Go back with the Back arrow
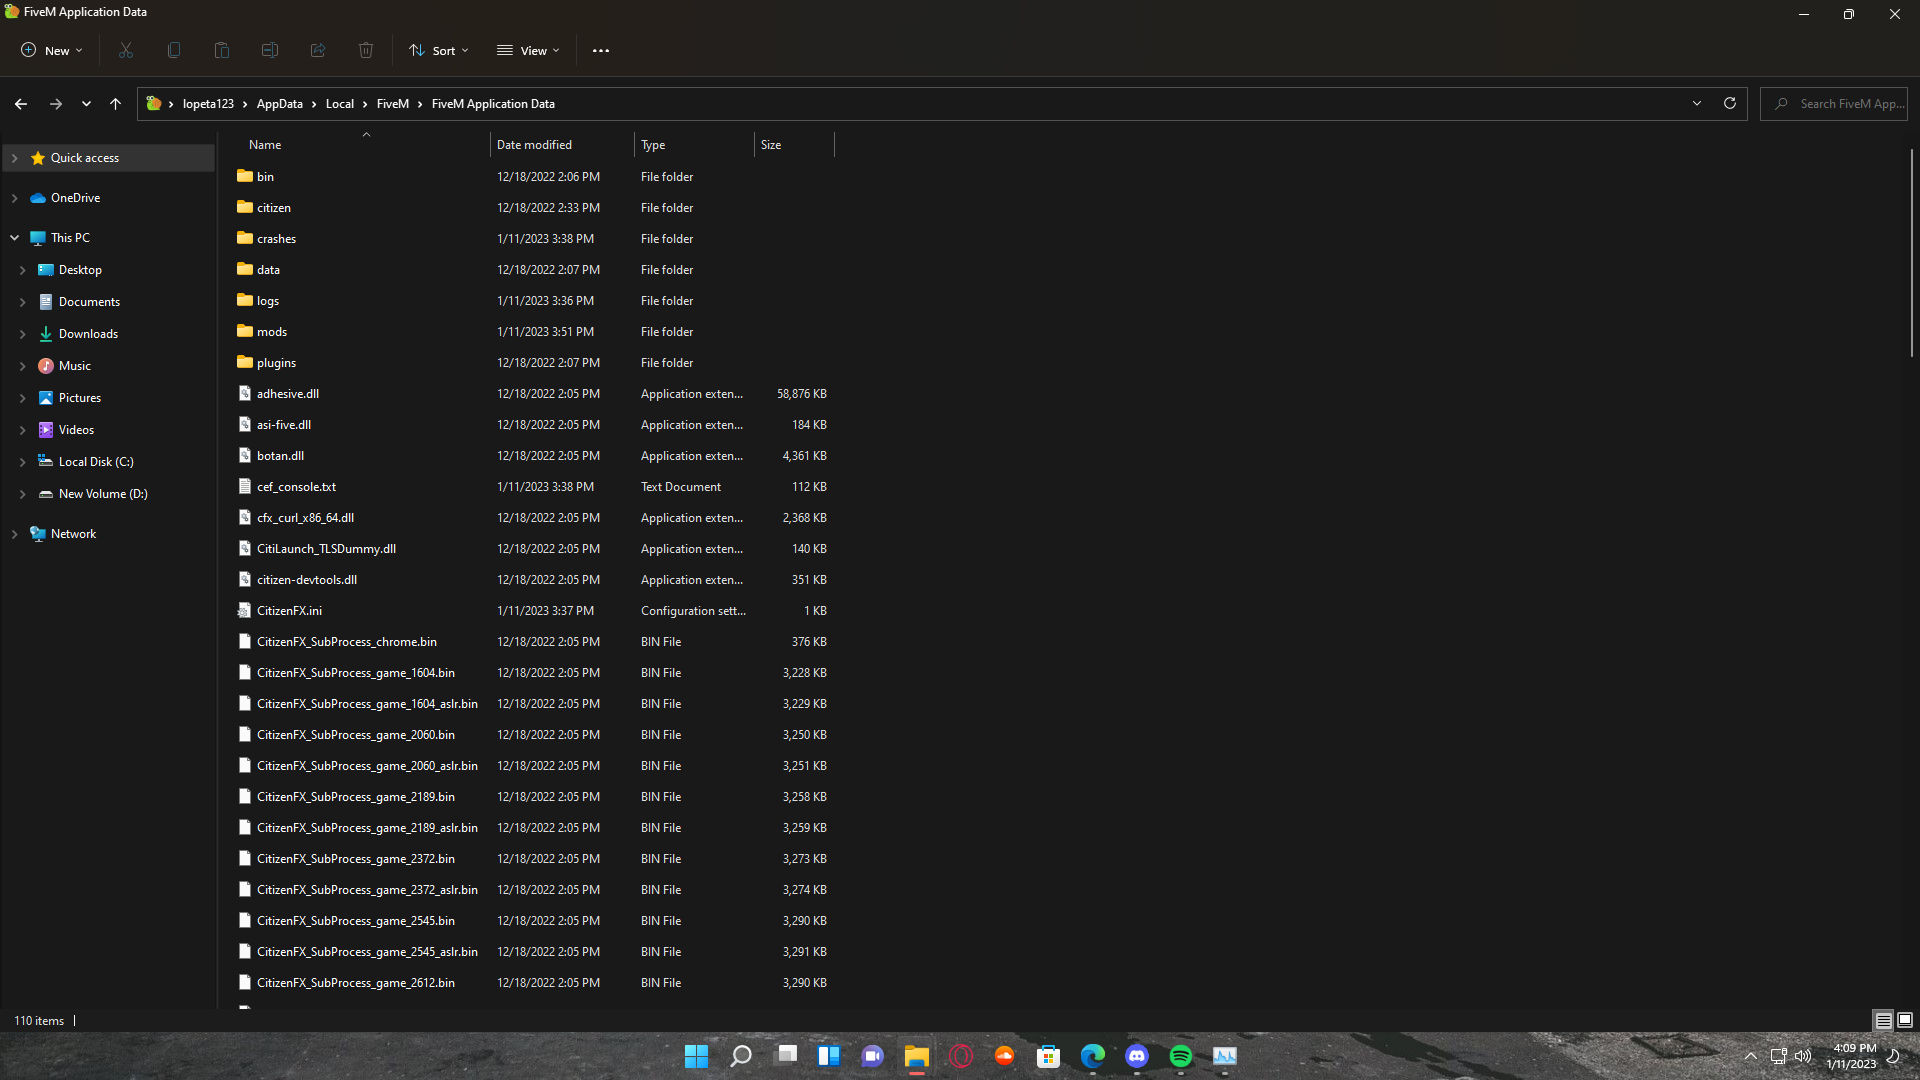 (x=21, y=104)
